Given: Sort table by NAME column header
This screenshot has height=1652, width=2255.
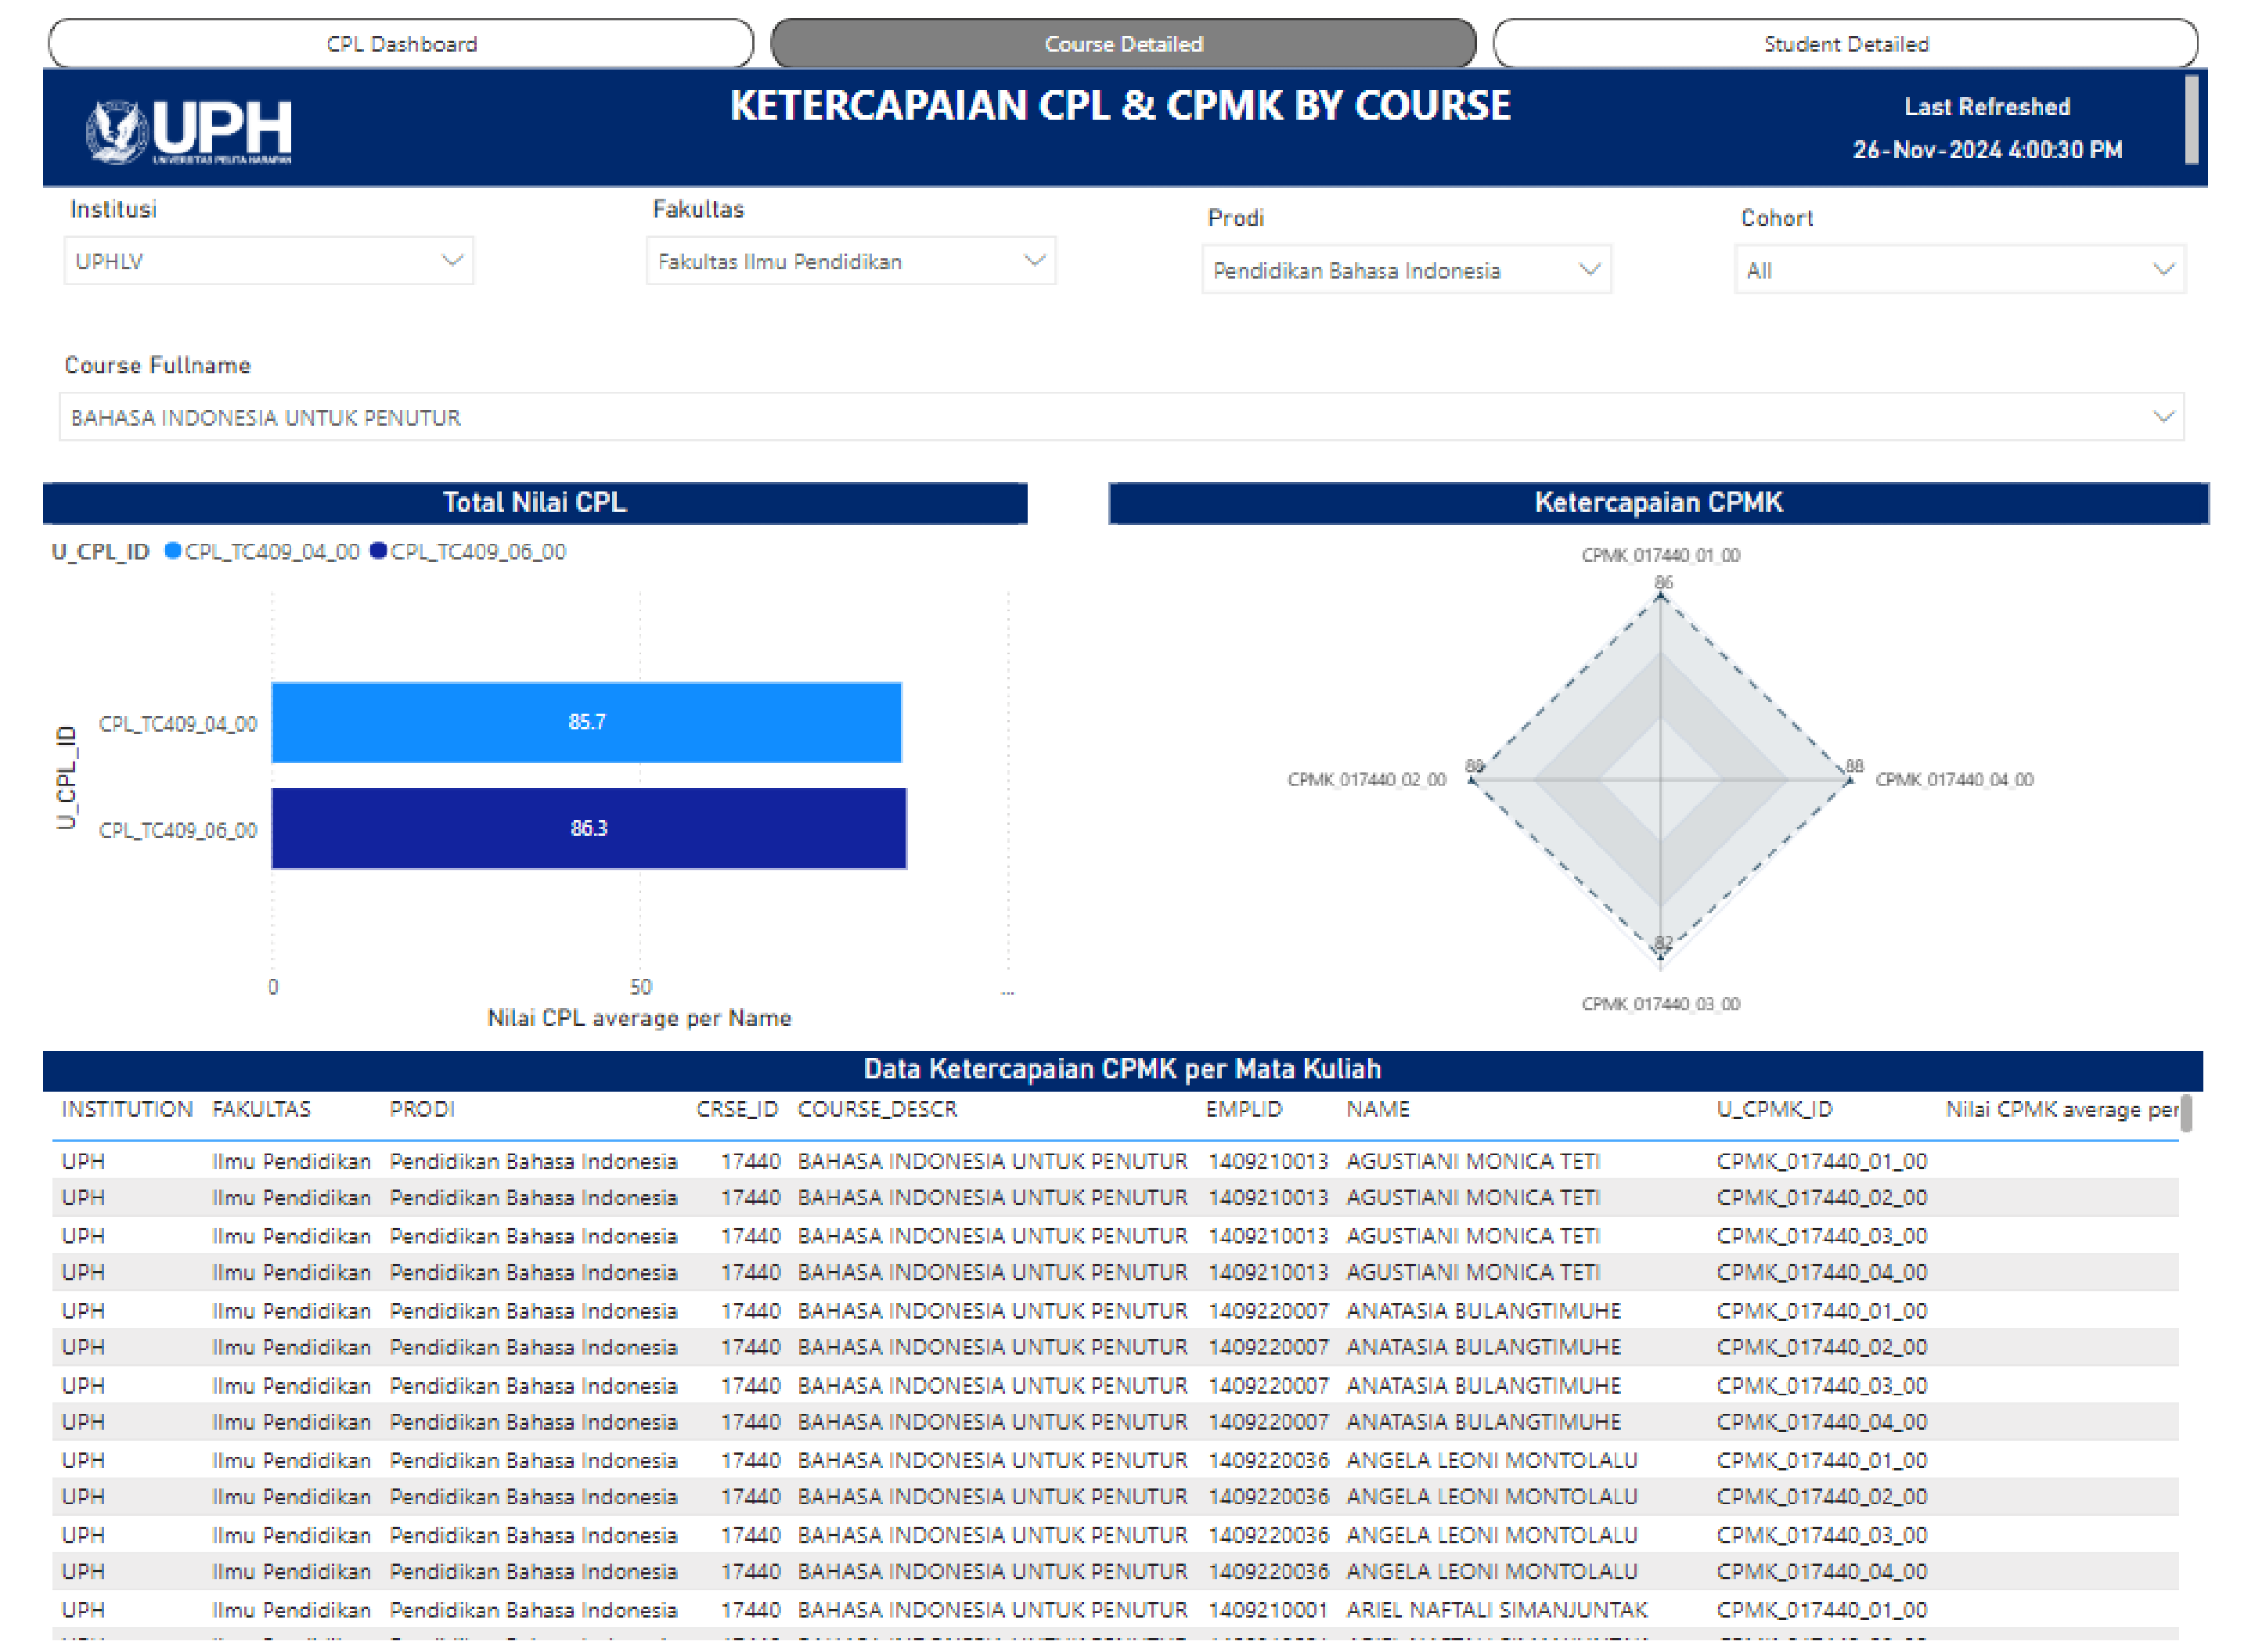Looking at the screenshot, I should (x=1378, y=1109).
